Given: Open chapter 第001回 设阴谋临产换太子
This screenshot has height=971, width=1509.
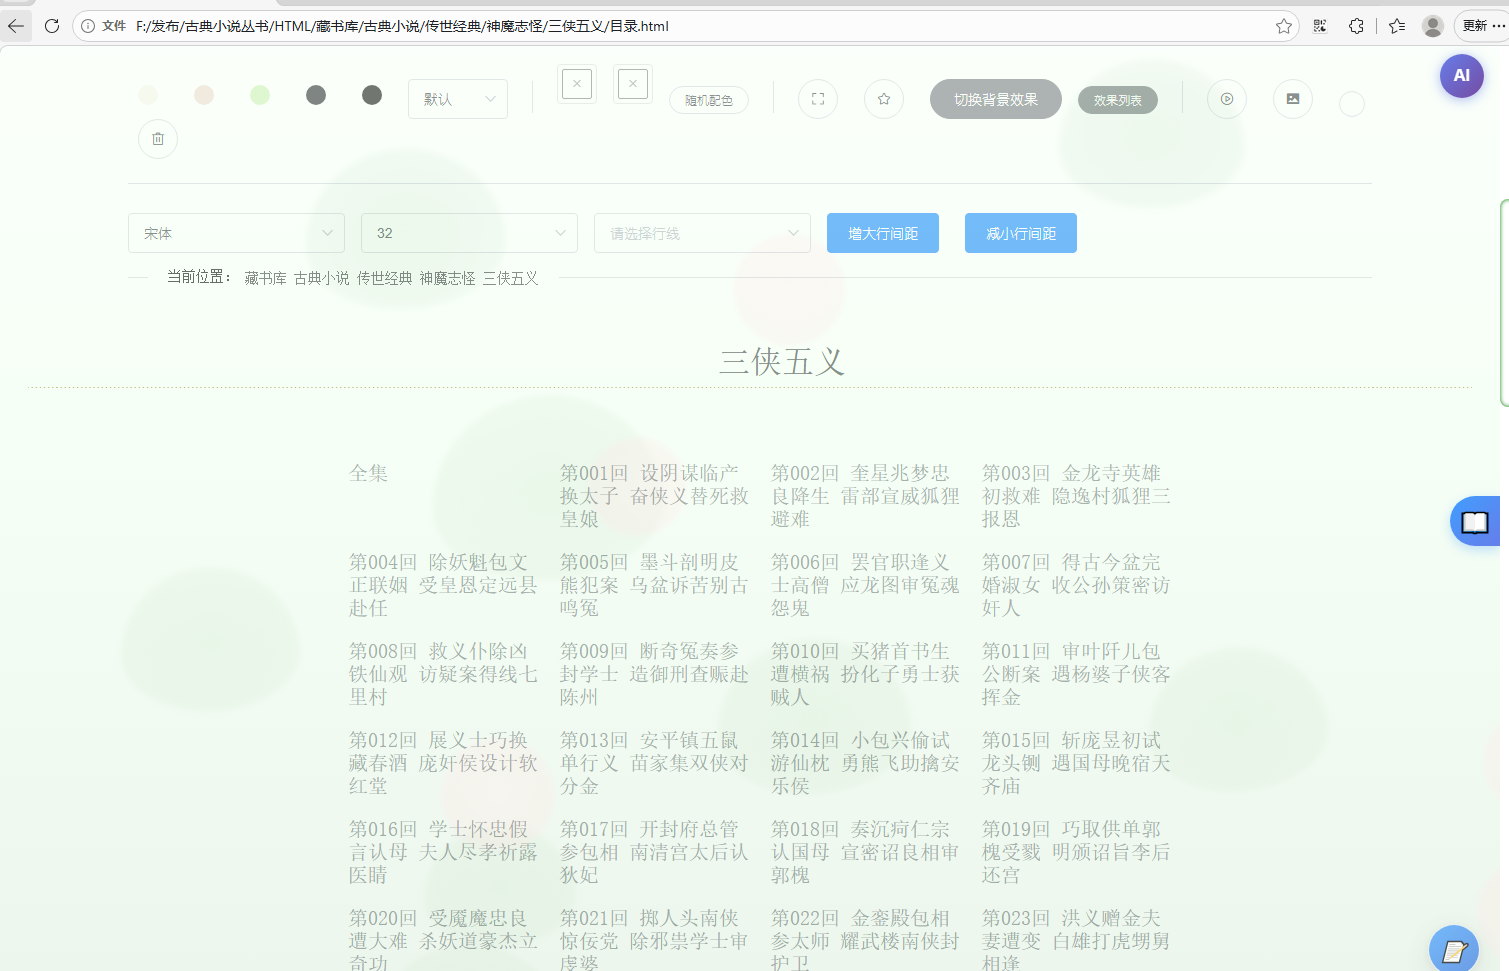Looking at the screenshot, I should click(x=654, y=496).
